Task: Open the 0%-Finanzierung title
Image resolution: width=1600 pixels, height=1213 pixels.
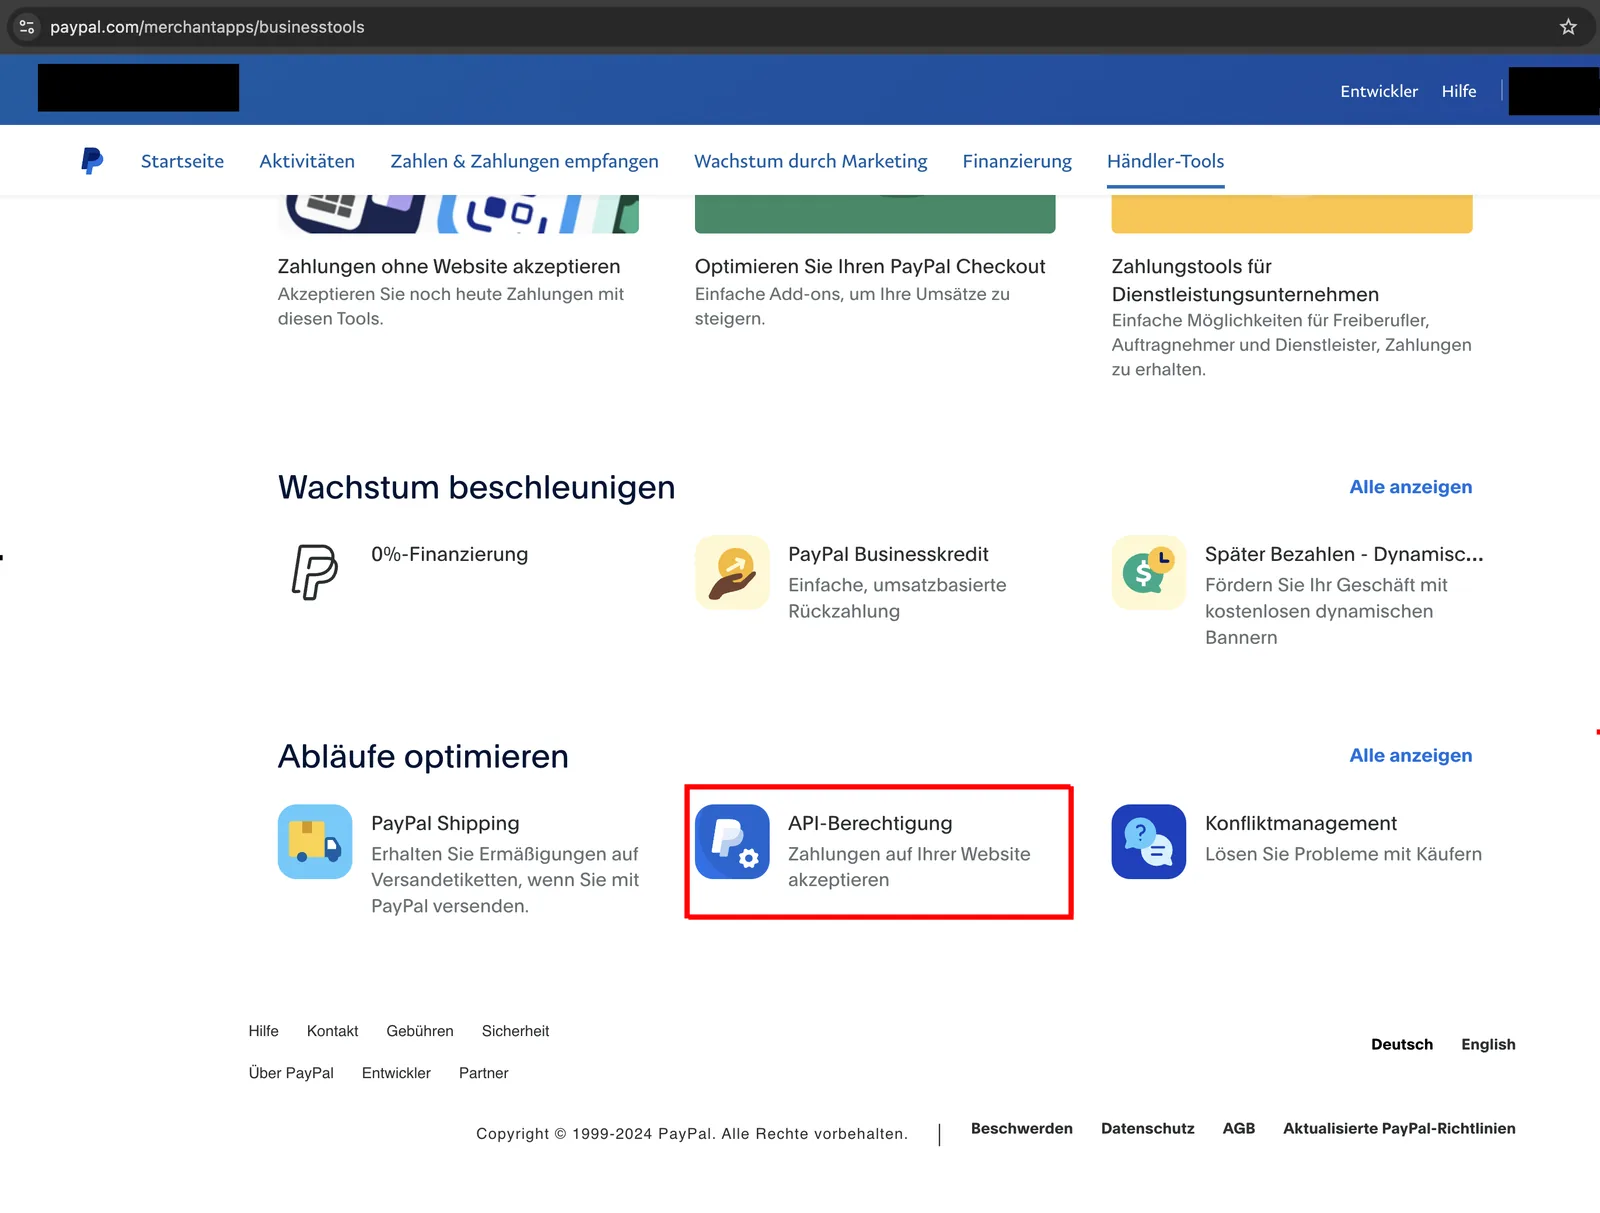Action: pos(449,554)
